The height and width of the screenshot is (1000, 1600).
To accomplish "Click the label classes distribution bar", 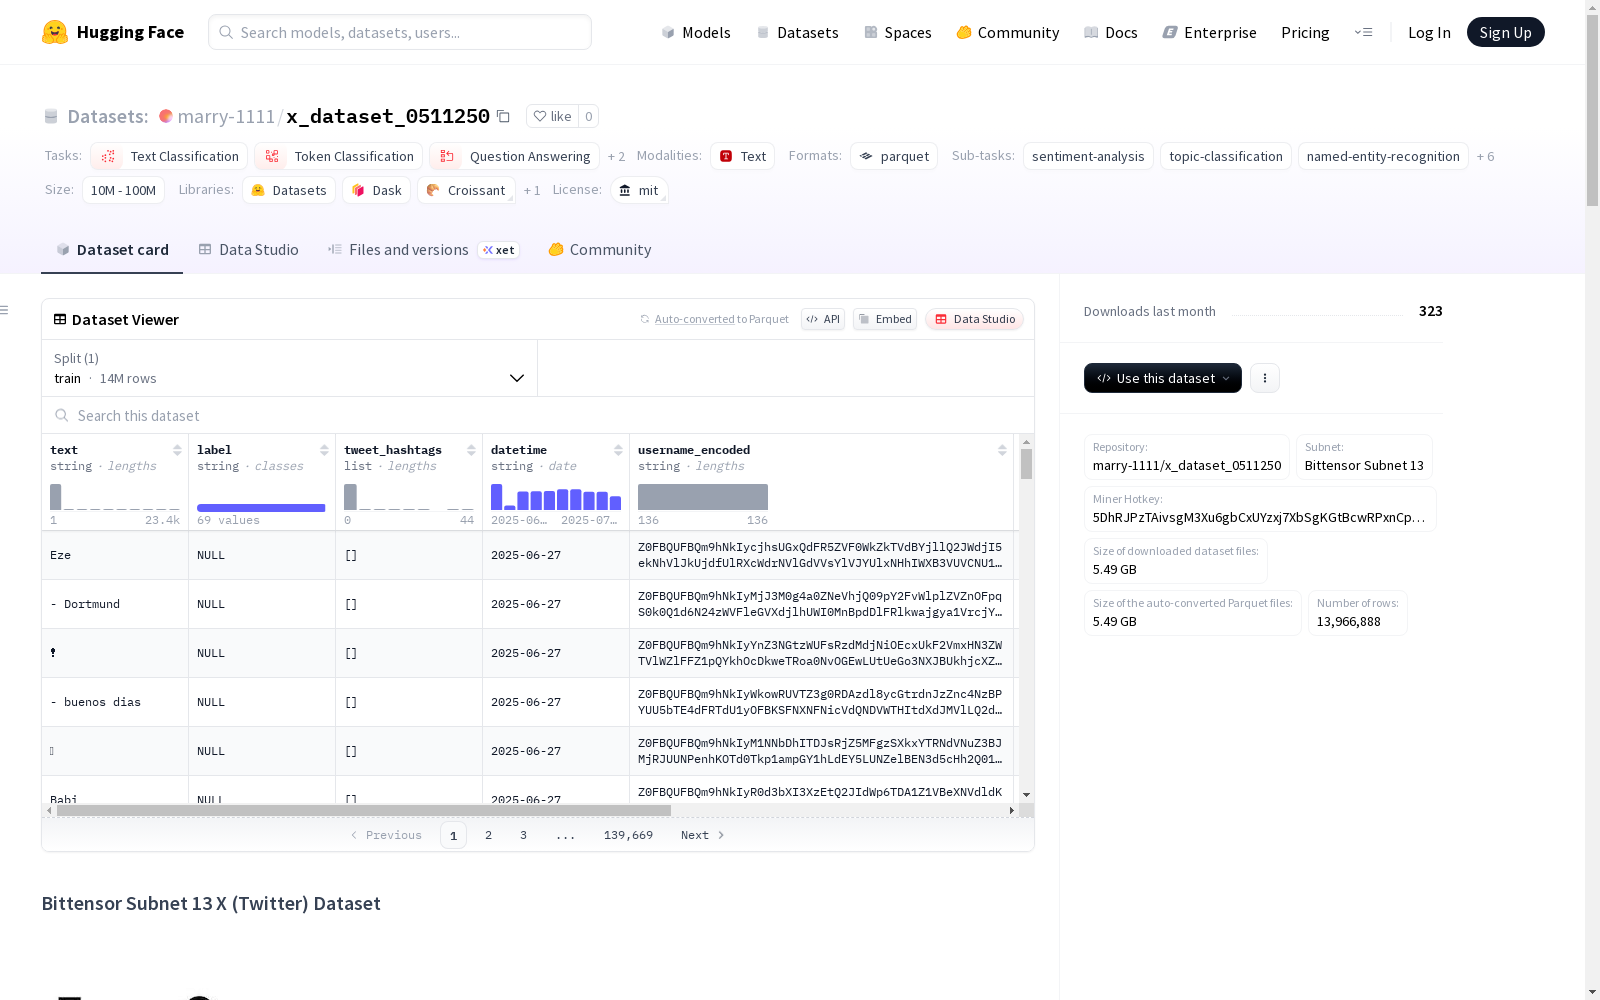I will coord(261,507).
